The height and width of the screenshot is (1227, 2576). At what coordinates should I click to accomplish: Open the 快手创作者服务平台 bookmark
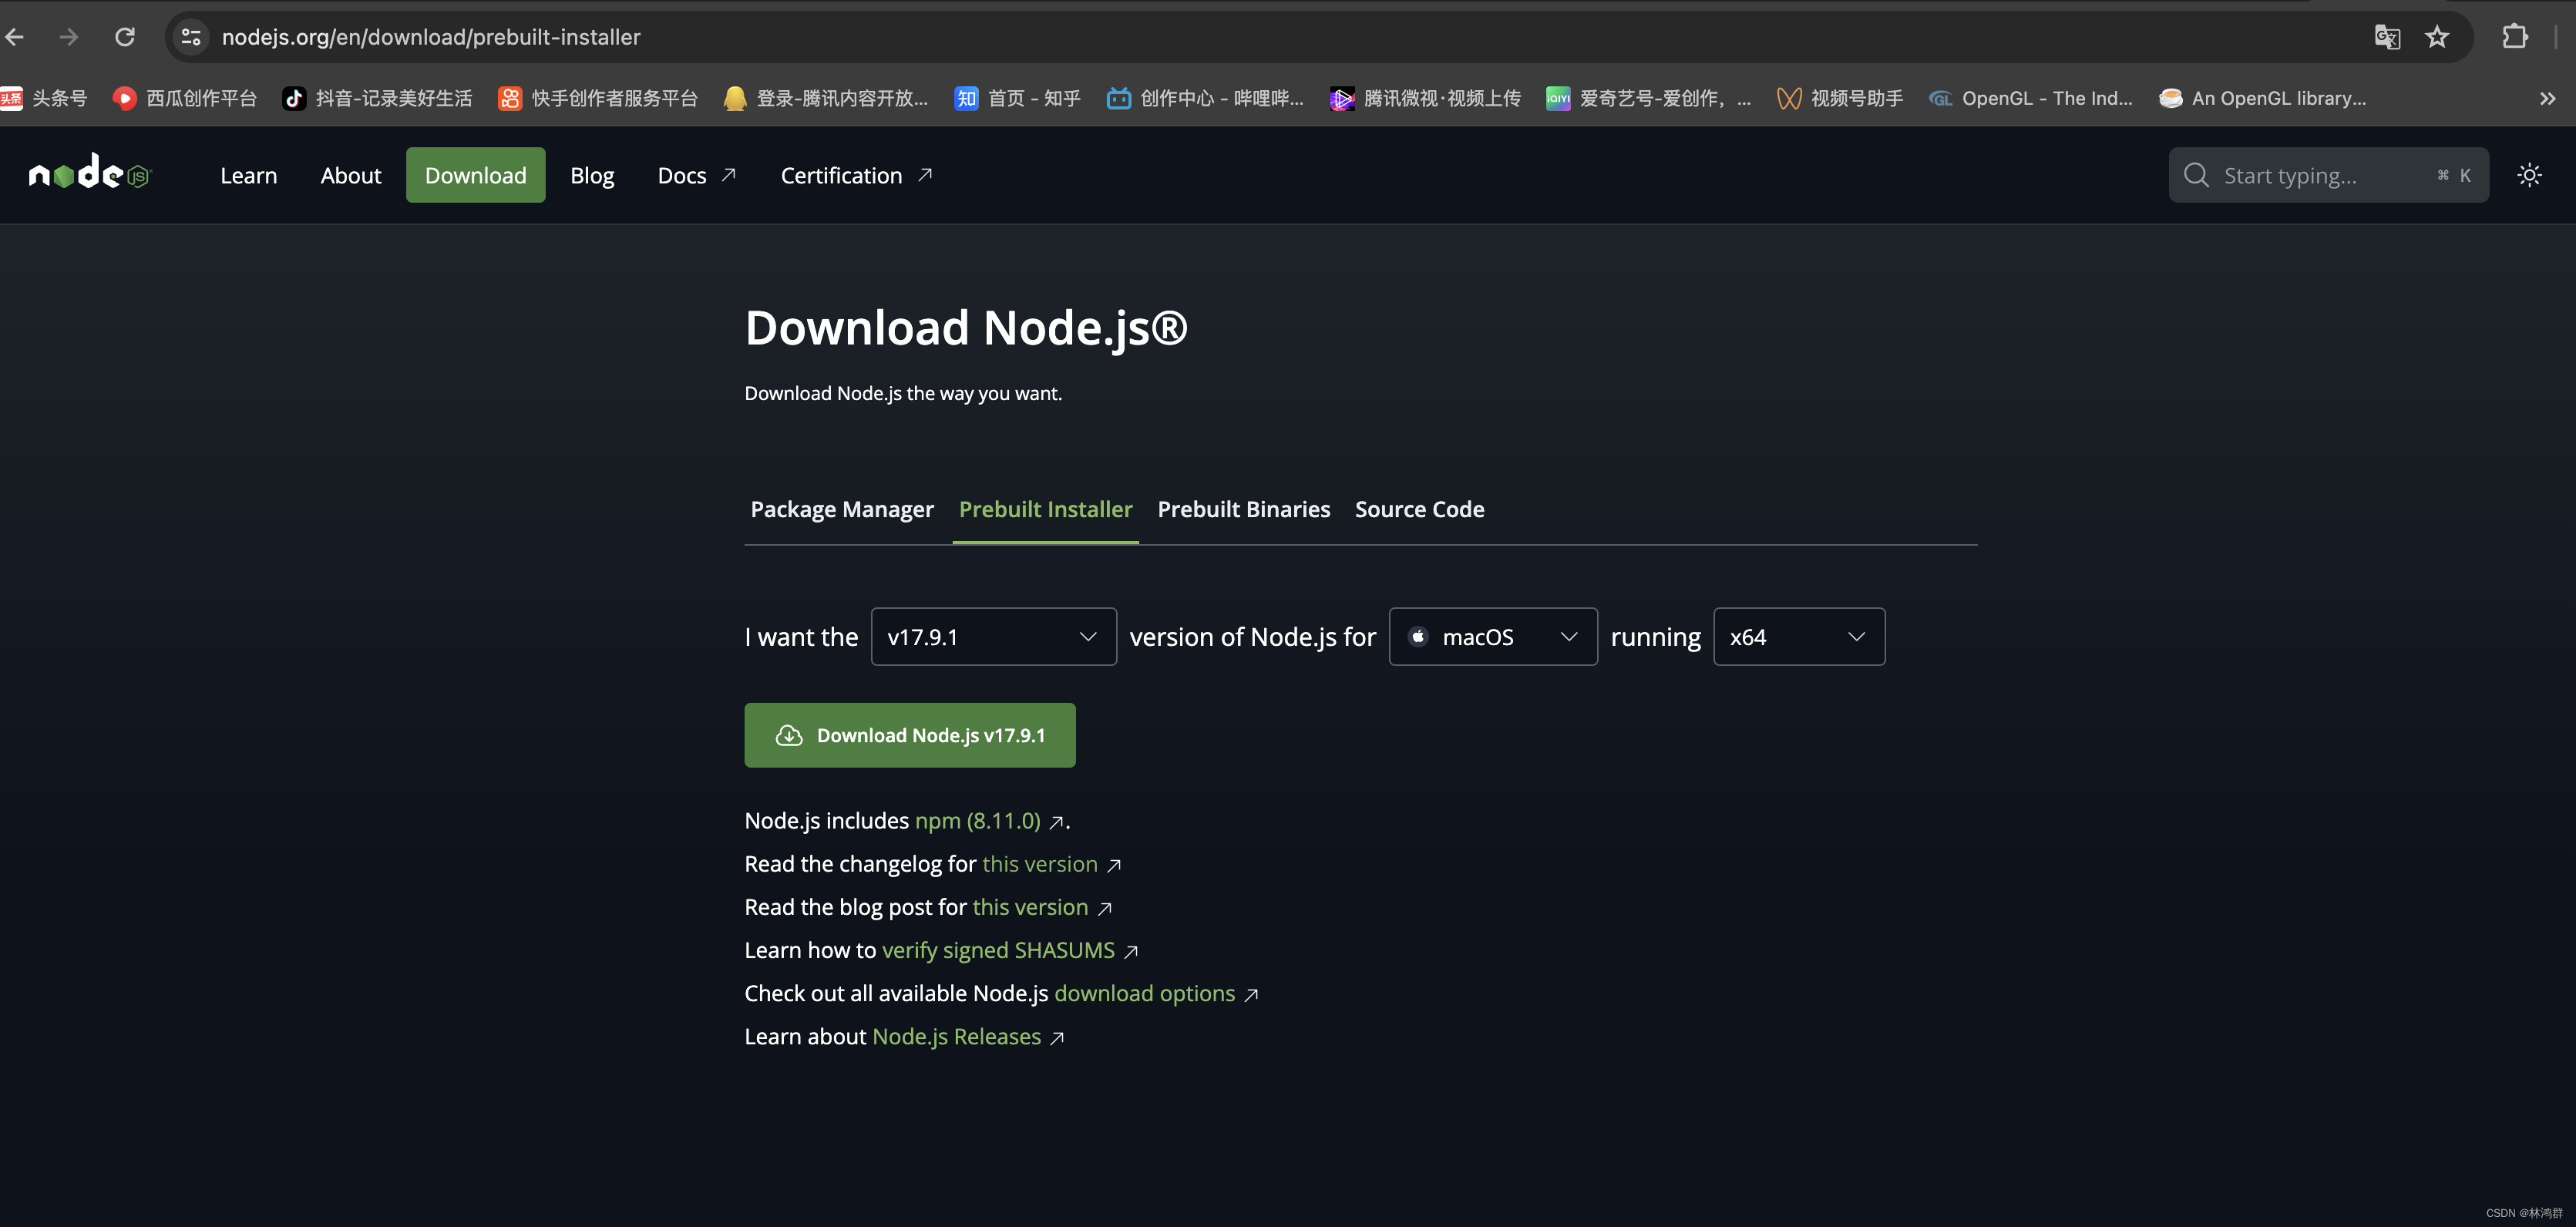[x=599, y=98]
